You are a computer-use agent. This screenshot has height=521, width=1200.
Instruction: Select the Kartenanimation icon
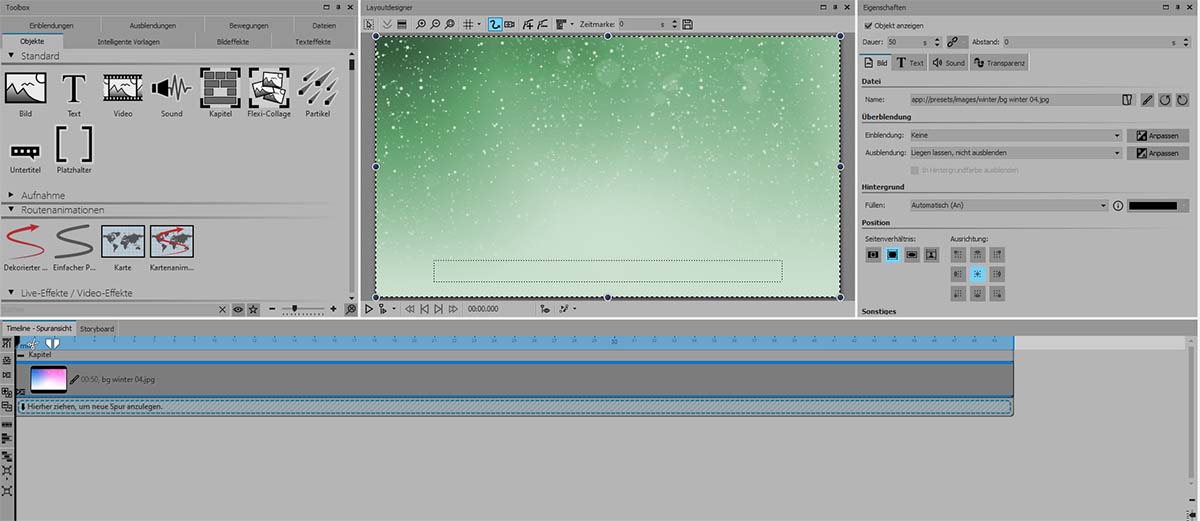pos(171,240)
